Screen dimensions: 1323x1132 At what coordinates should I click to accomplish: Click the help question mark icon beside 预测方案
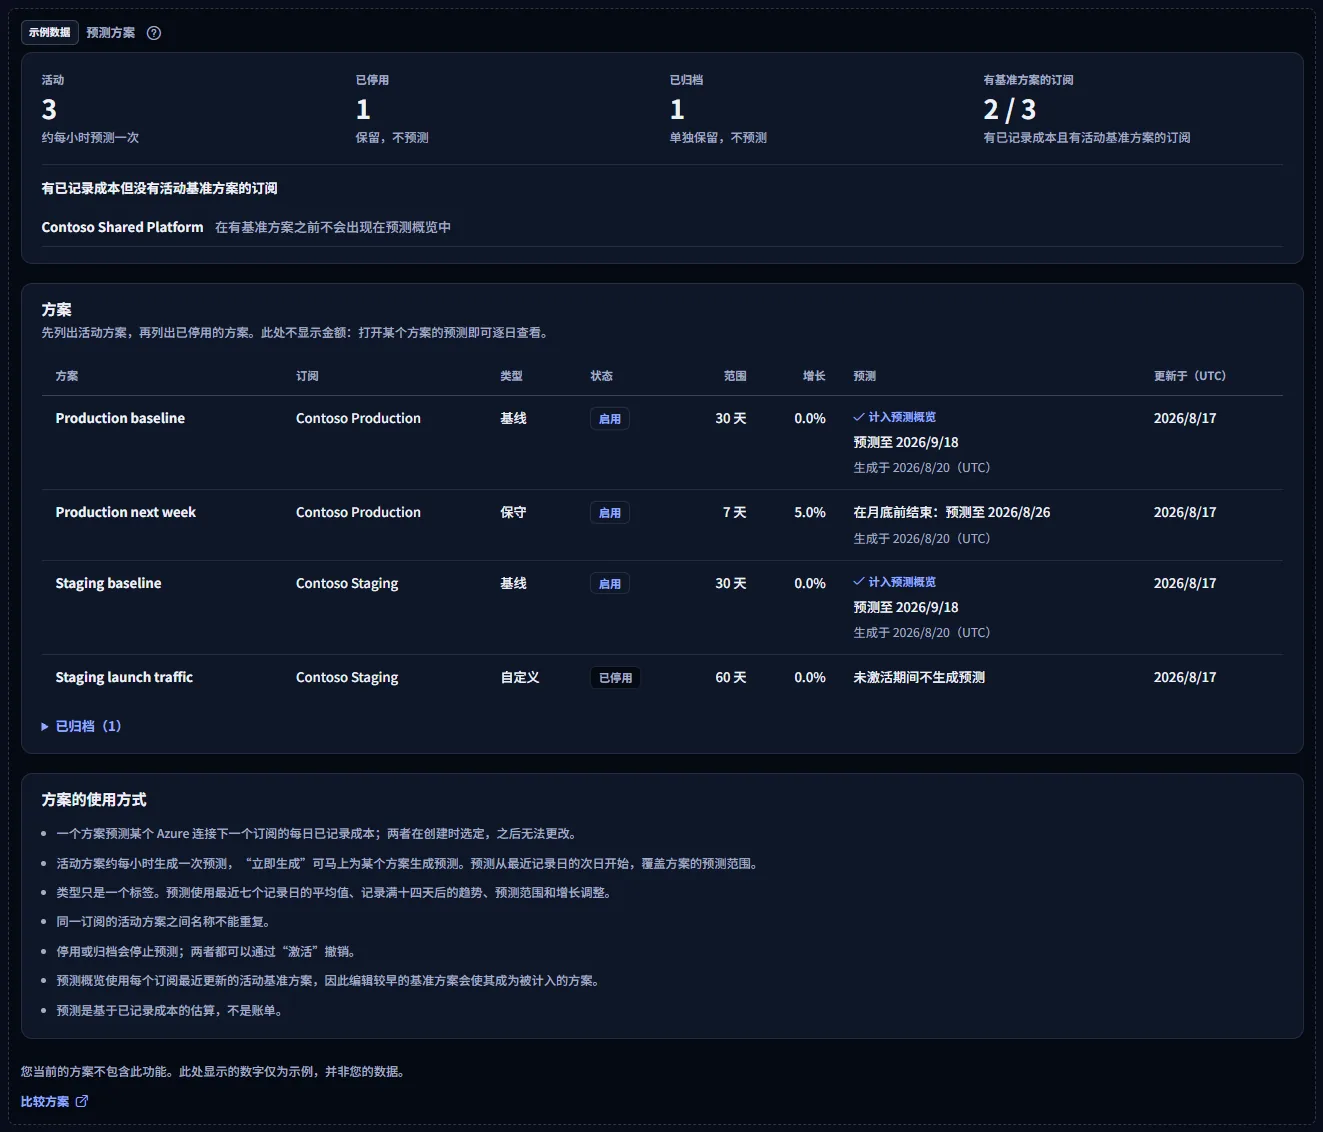tap(154, 33)
